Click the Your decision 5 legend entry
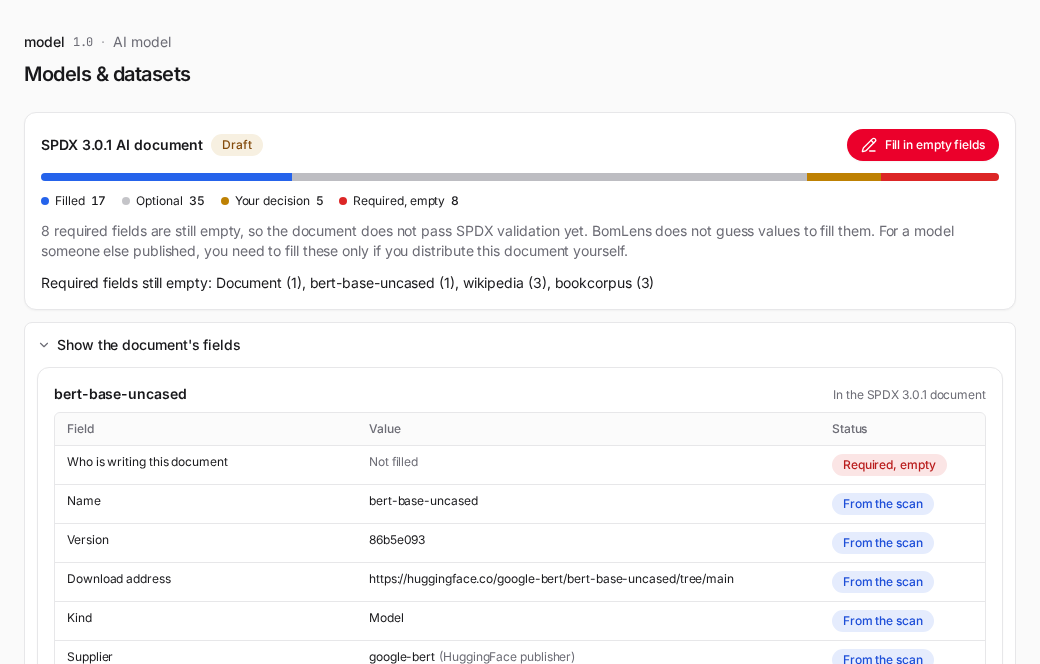Image resolution: width=1040 pixels, height=664 pixels. tap(272, 201)
